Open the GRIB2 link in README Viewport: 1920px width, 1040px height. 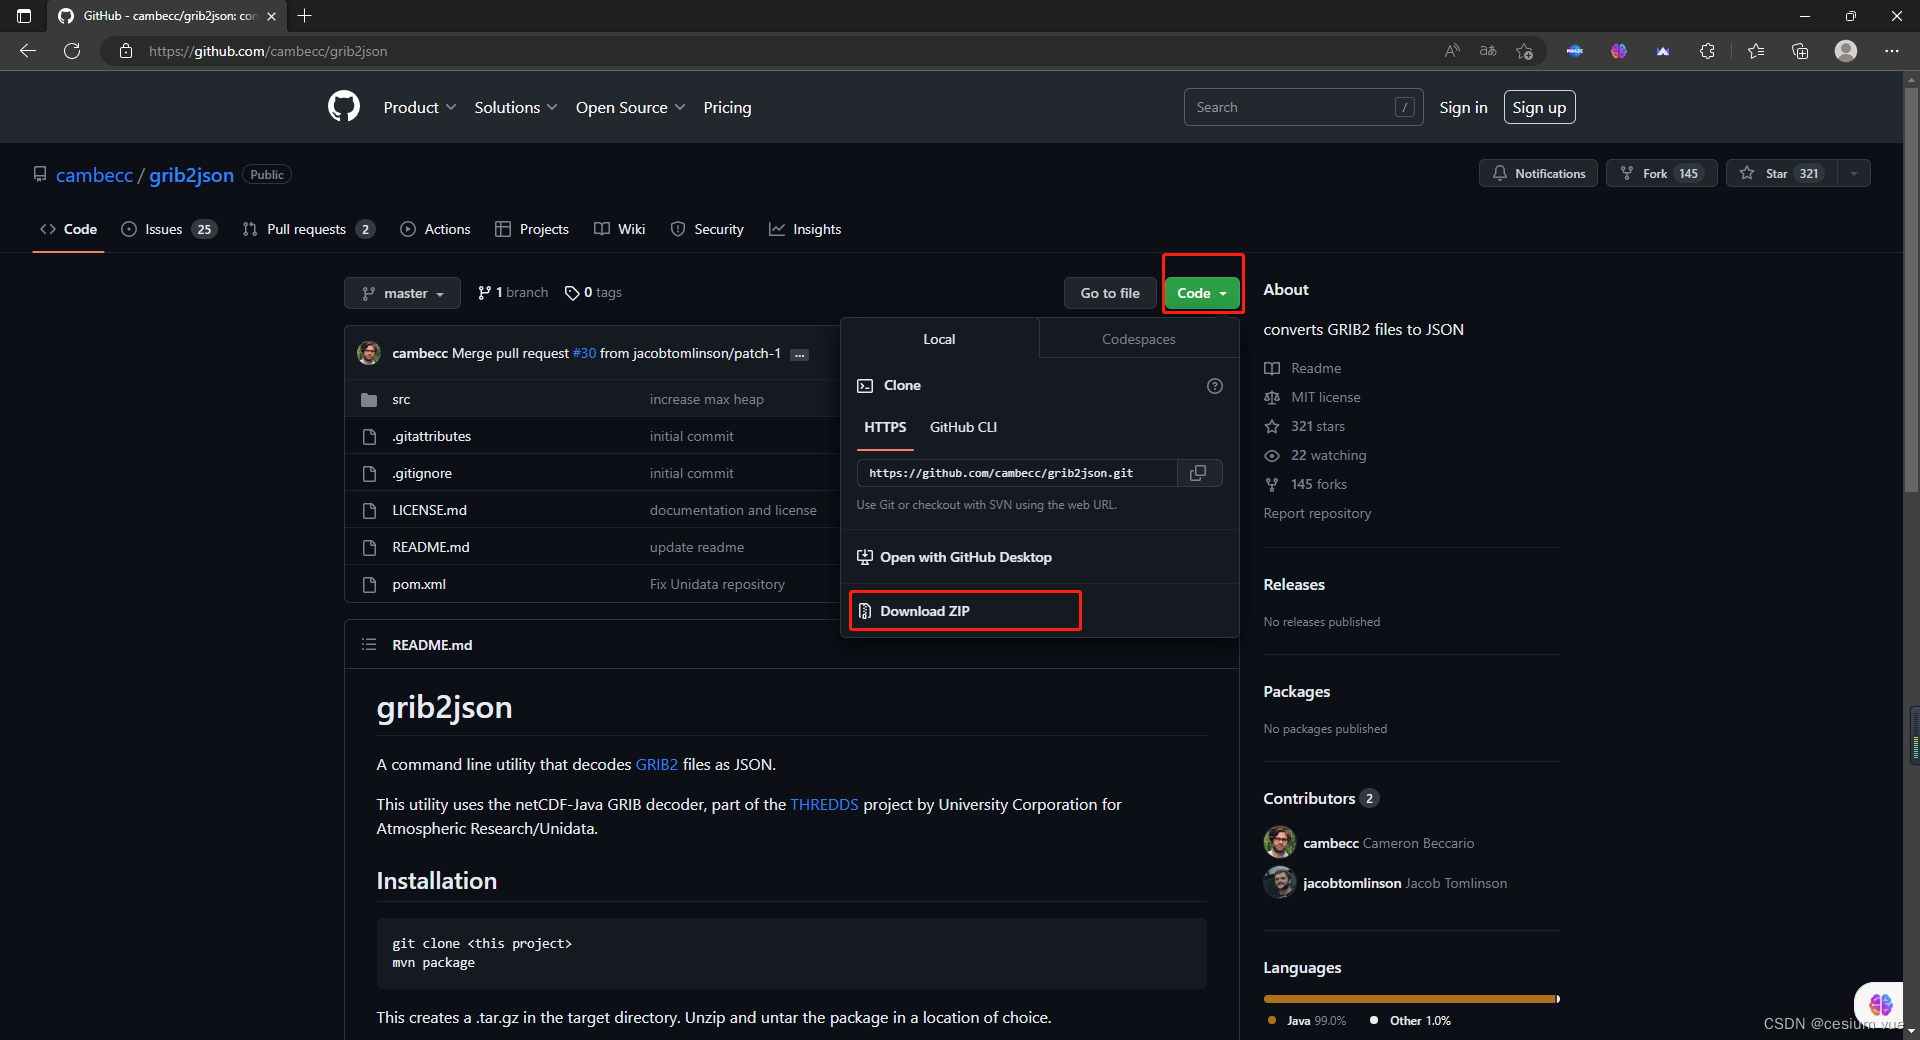[x=656, y=765]
